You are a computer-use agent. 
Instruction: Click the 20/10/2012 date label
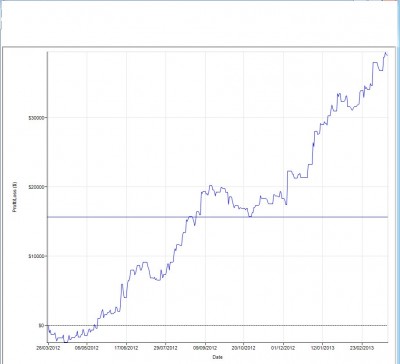[244, 348]
